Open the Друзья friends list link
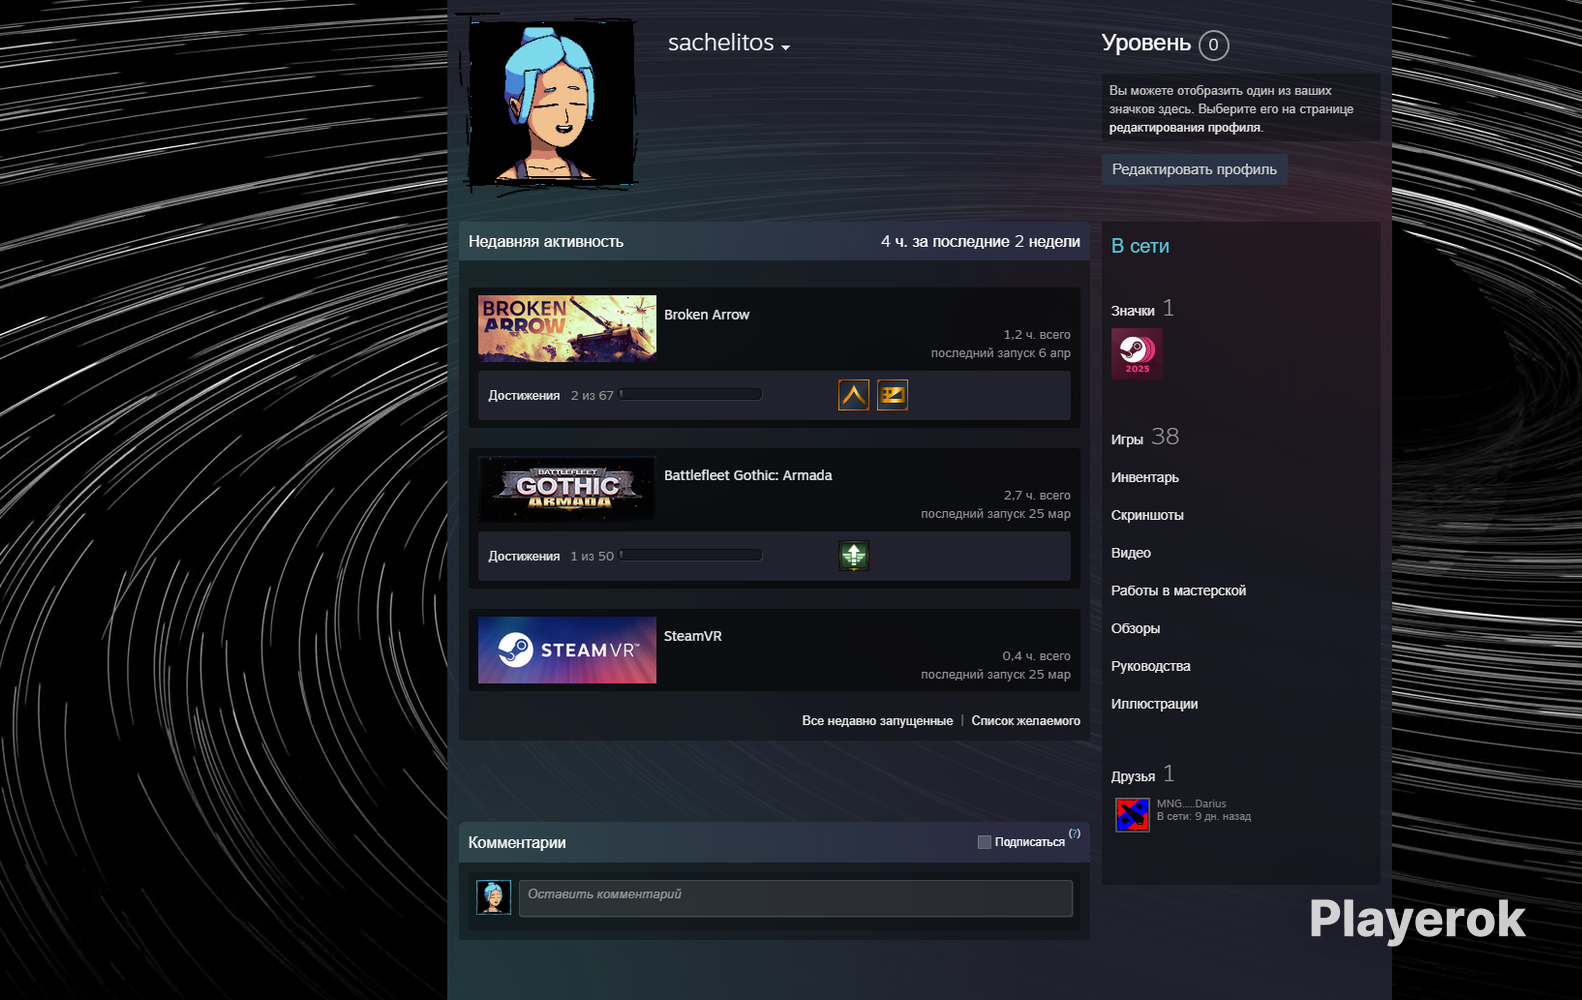The width and height of the screenshot is (1582, 1000). [x=1133, y=776]
